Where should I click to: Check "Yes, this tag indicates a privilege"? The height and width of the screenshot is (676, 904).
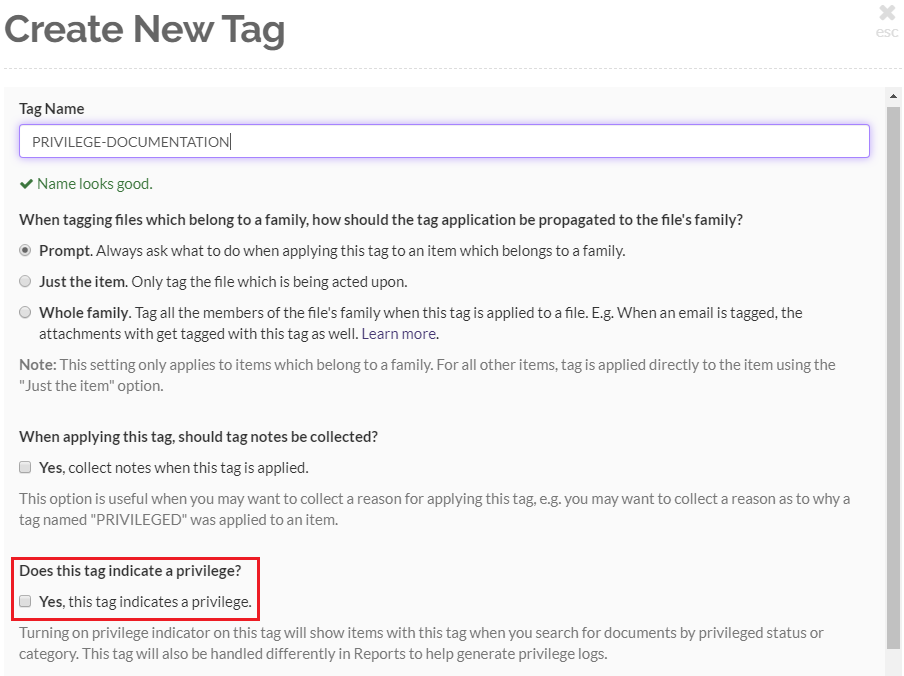pyautogui.click(x=25, y=602)
